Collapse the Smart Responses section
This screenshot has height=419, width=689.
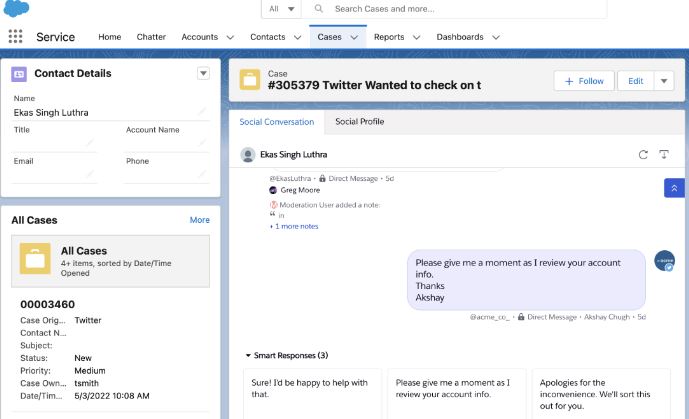248,355
